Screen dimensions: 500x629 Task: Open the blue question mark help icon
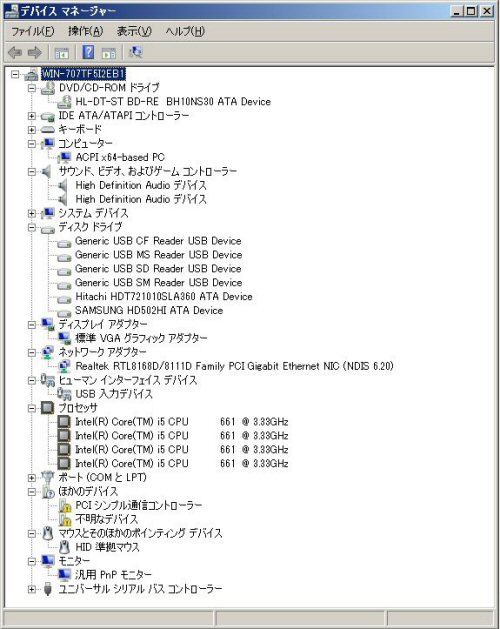coord(88,52)
